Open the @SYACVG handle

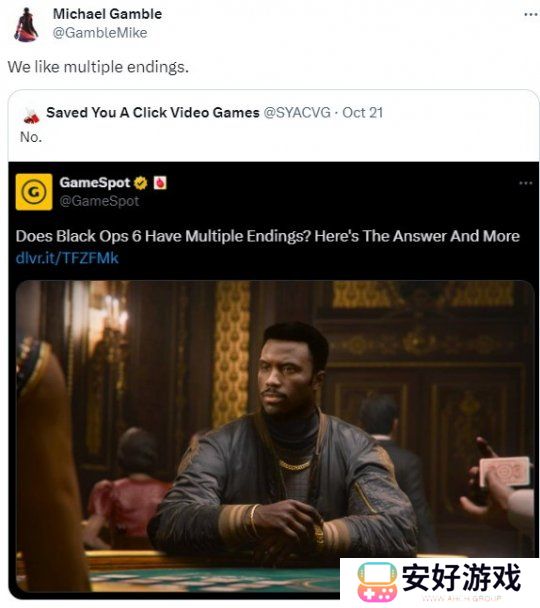pos(297,113)
